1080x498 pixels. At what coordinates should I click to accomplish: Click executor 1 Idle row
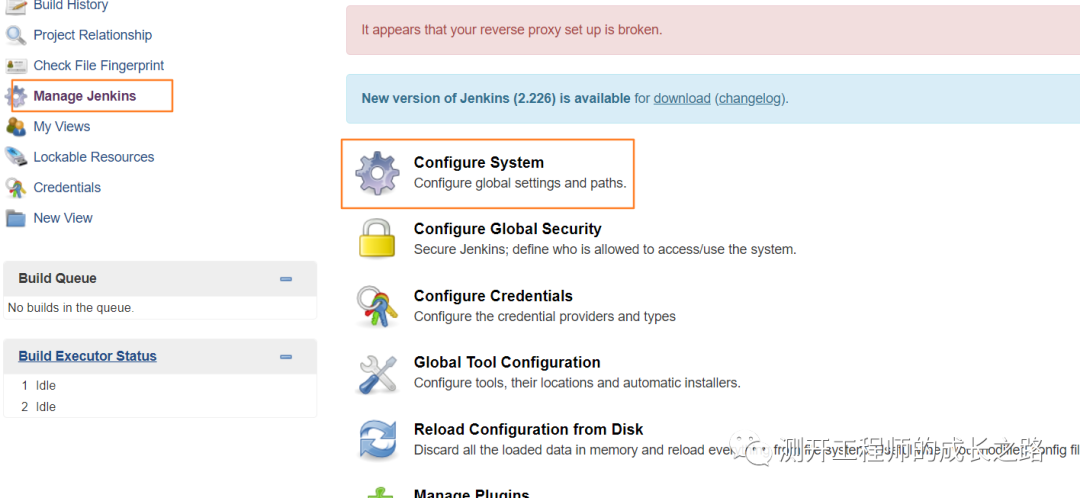[160, 386]
